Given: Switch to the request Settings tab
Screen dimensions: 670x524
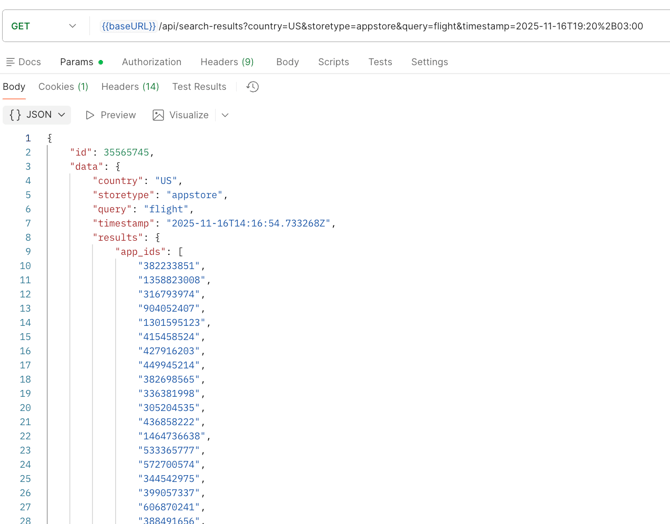Looking at the screenshot, I should [429, 62].
